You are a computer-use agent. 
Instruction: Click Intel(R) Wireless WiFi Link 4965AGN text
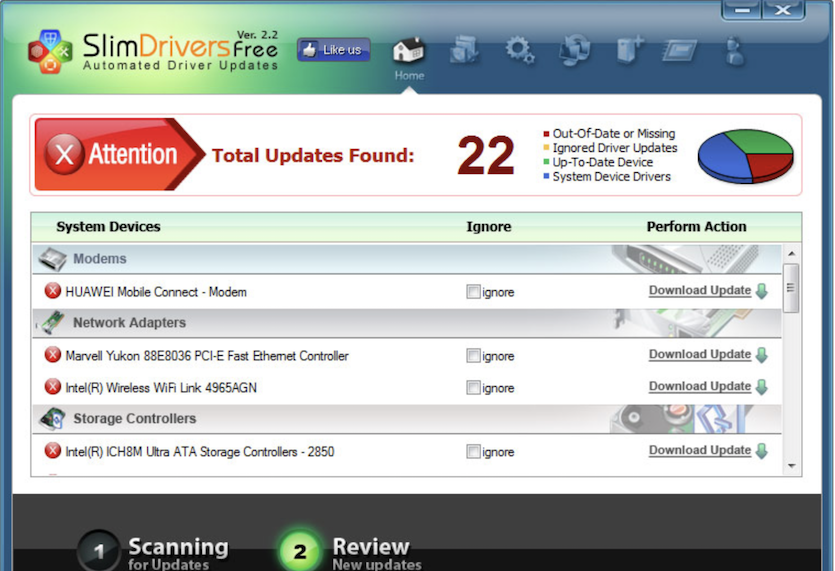(x=161, y=388)
